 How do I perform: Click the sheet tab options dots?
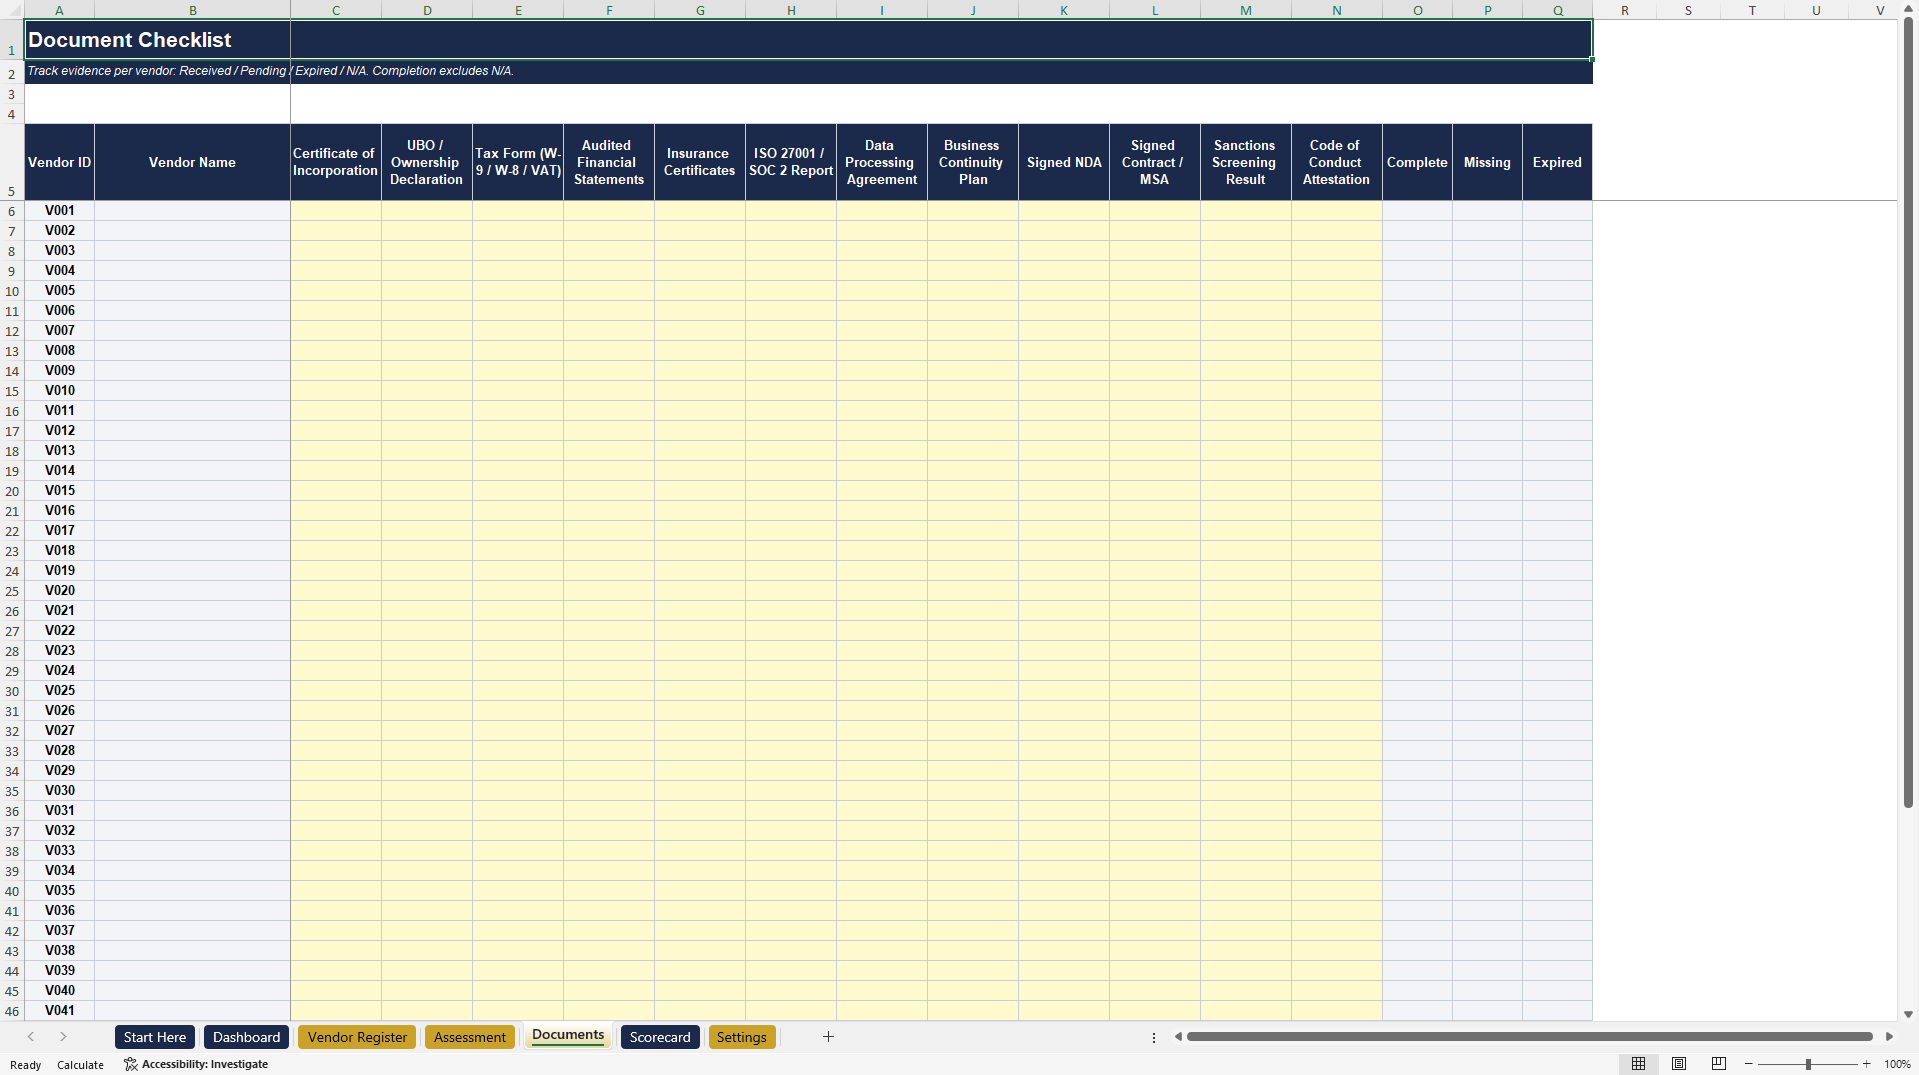(x=1154, y=1038)
